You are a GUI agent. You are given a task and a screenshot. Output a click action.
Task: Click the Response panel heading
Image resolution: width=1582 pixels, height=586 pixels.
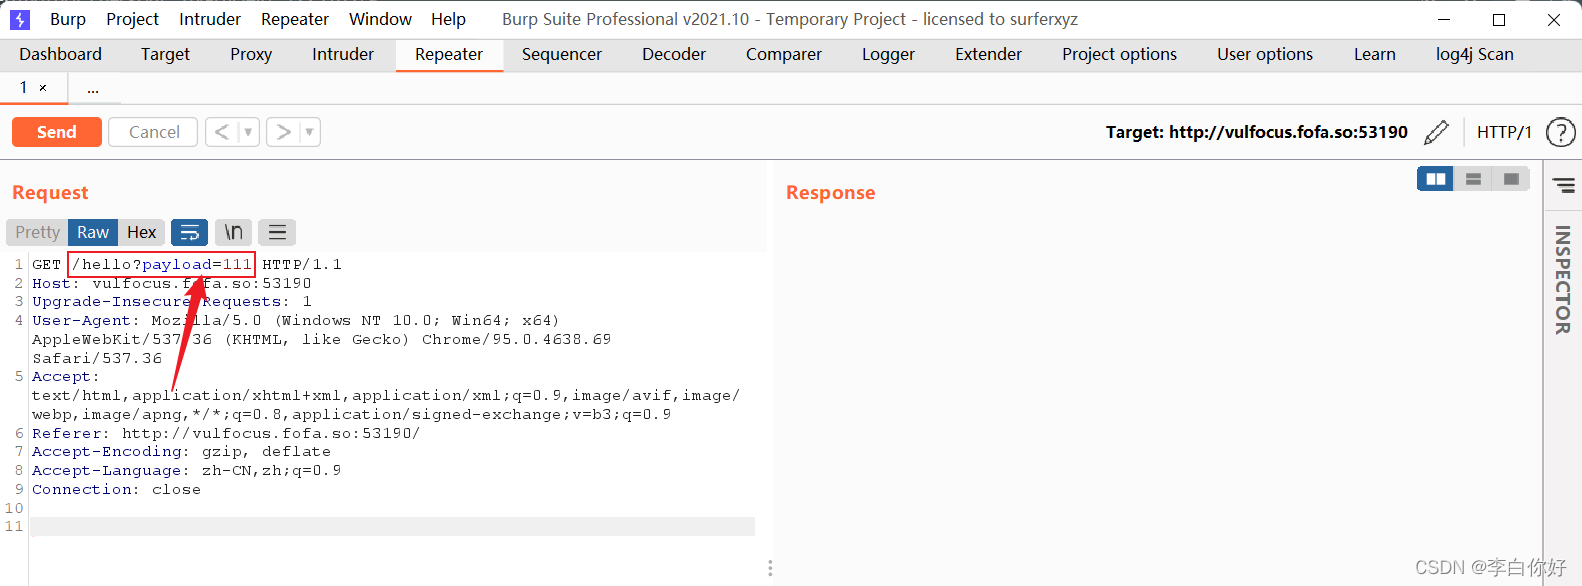[x=830, y=193]
